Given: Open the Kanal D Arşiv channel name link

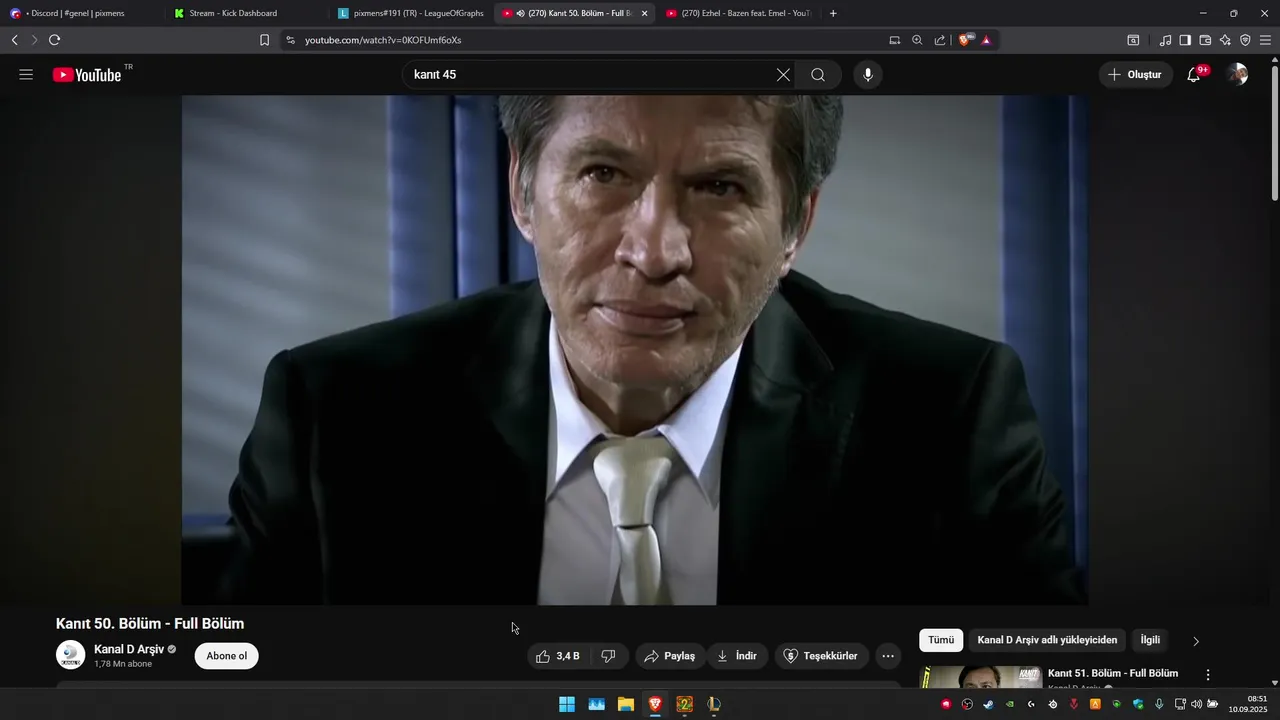Looking at the screenshot, I should click(x=129, y=649).
